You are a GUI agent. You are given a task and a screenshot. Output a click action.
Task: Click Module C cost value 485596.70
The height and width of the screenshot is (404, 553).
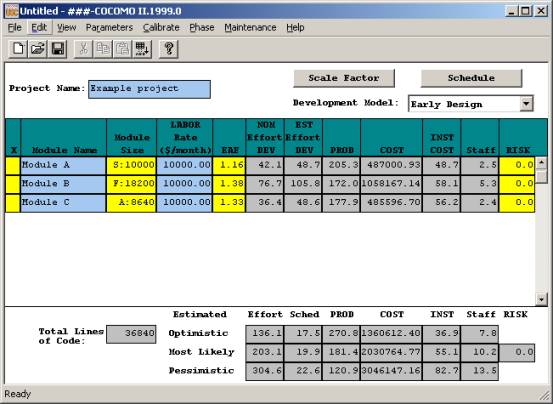pyautogui.click(x=391, y=203)
